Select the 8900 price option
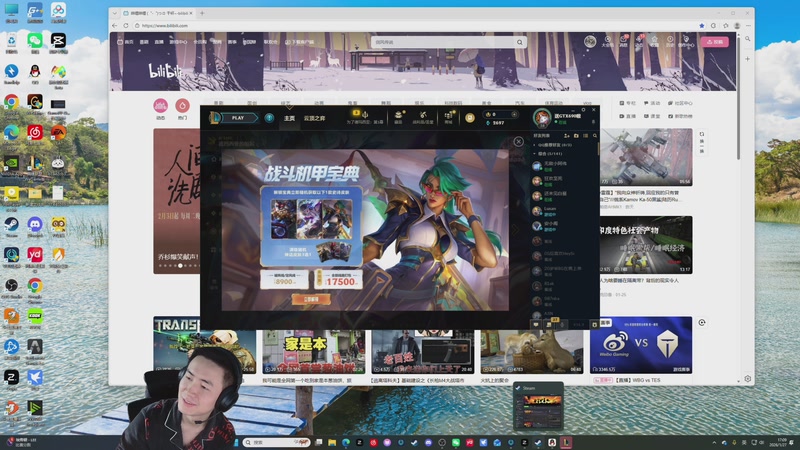The height and width of the screenshot is (450, 800). pos(284,279)
